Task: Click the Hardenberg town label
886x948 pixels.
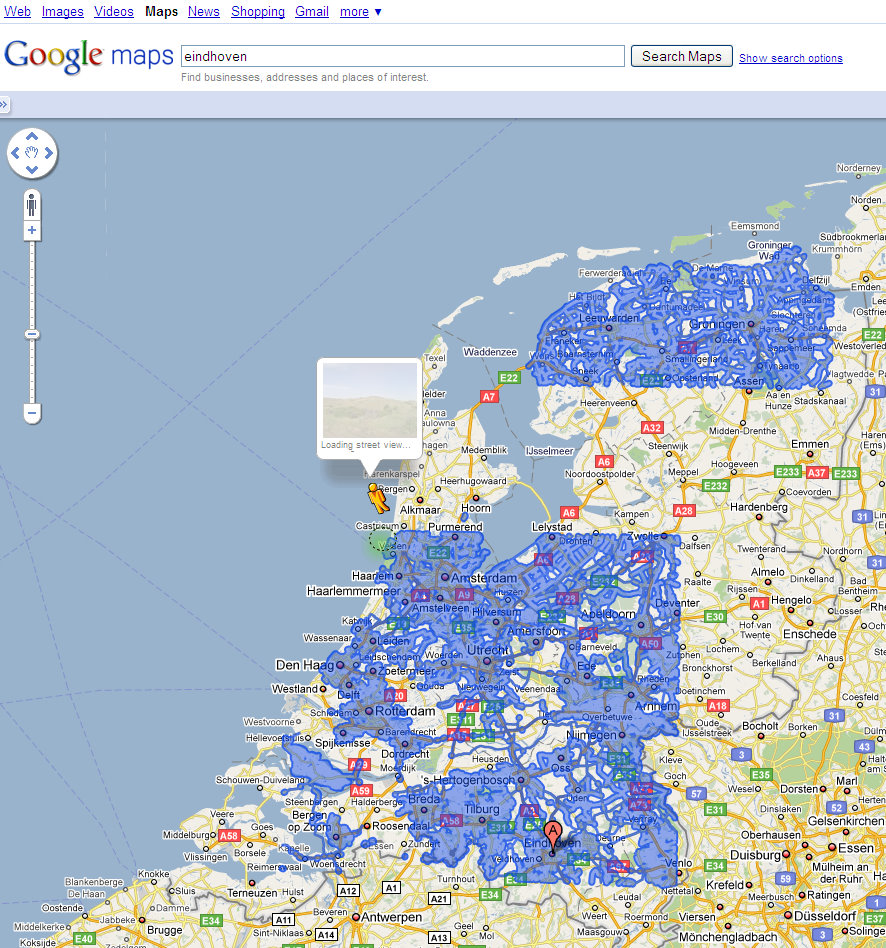Action: pos(758,507)
